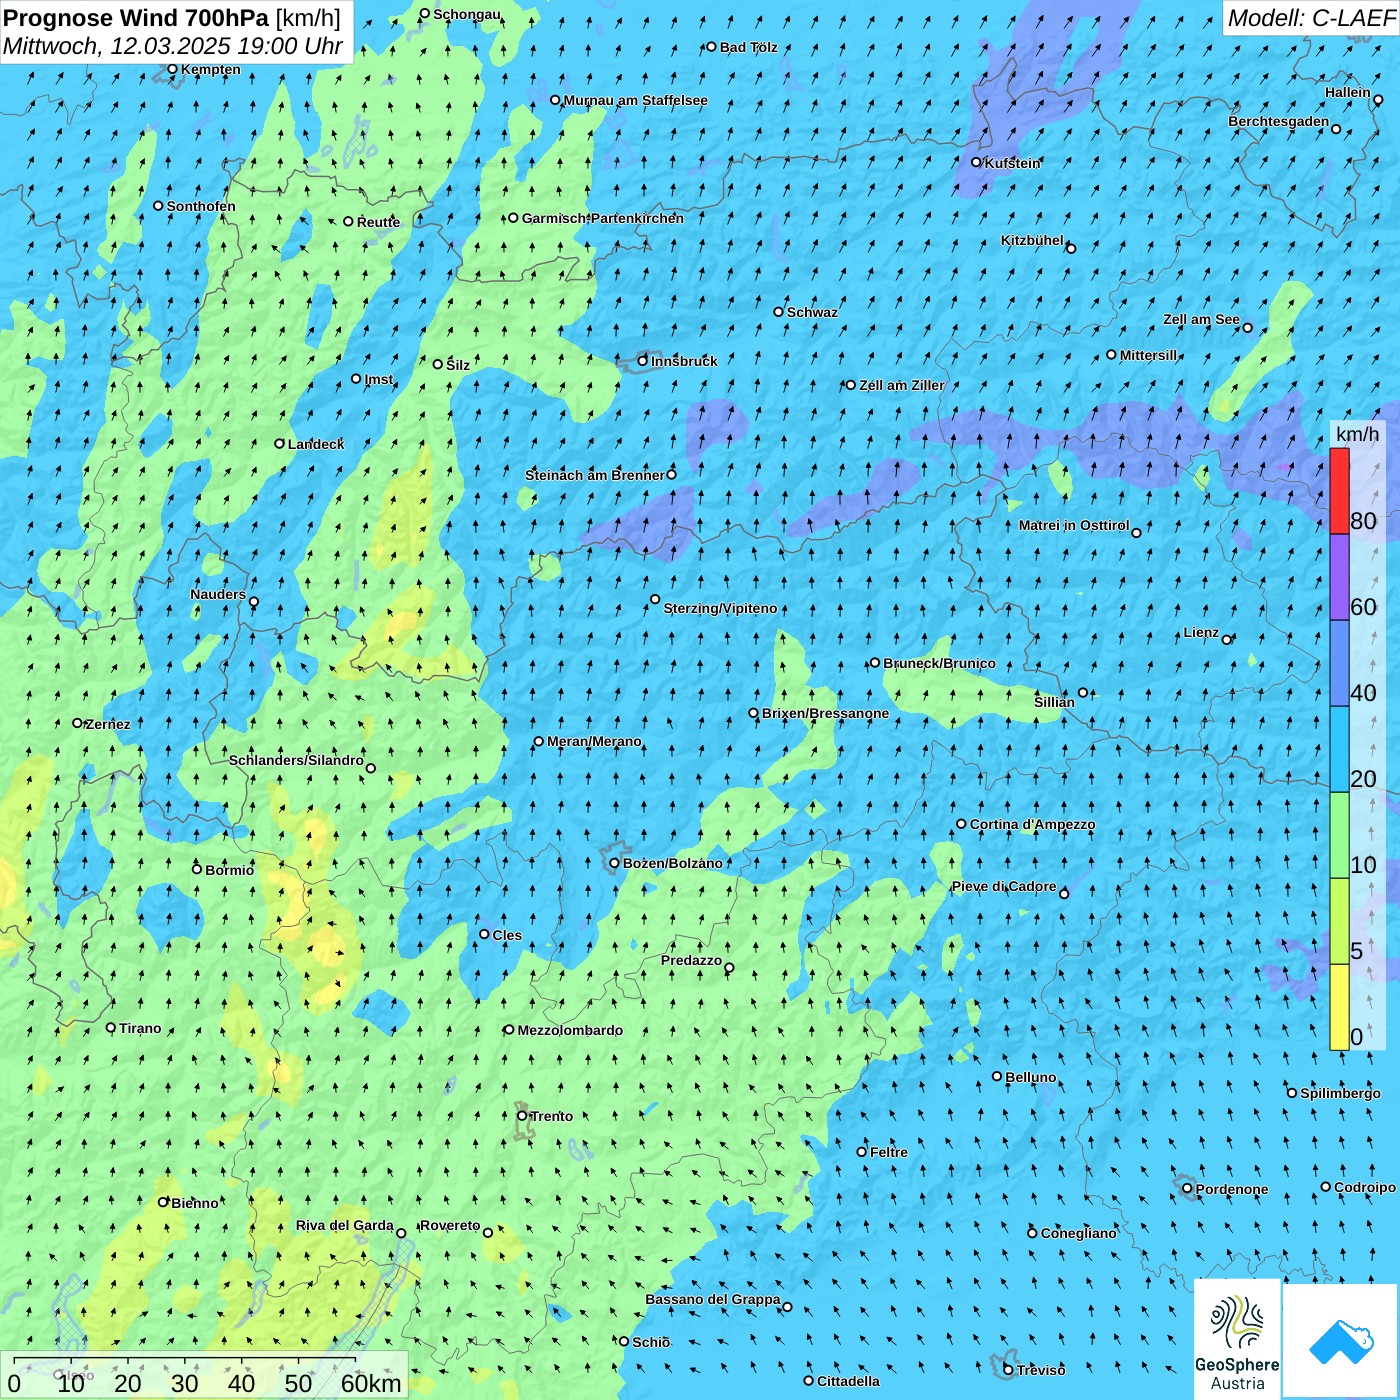Click the Kufstein city marker circle

977,162
